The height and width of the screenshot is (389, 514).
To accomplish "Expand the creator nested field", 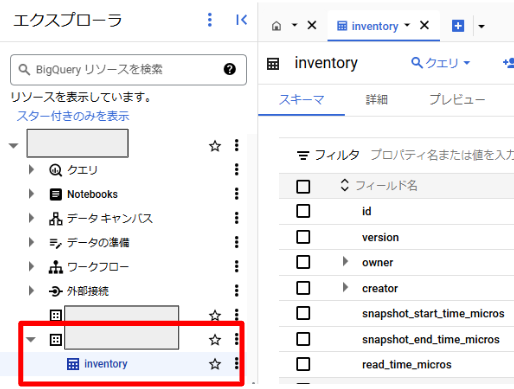I will pyautogui.click(x=345, y=287).
